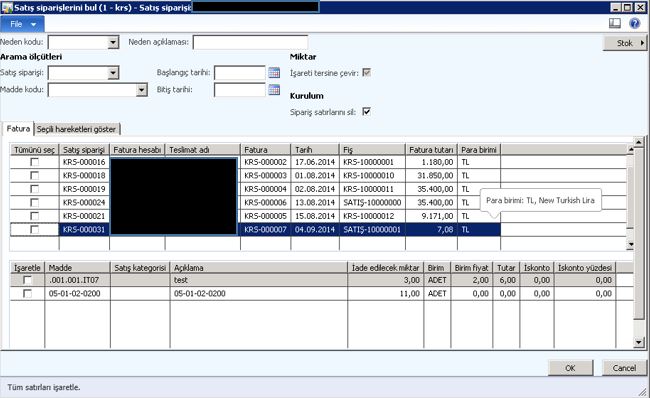Tick checkbox for order KRS-000024
The width and height of the screenshot is (650, 398).
35,203
